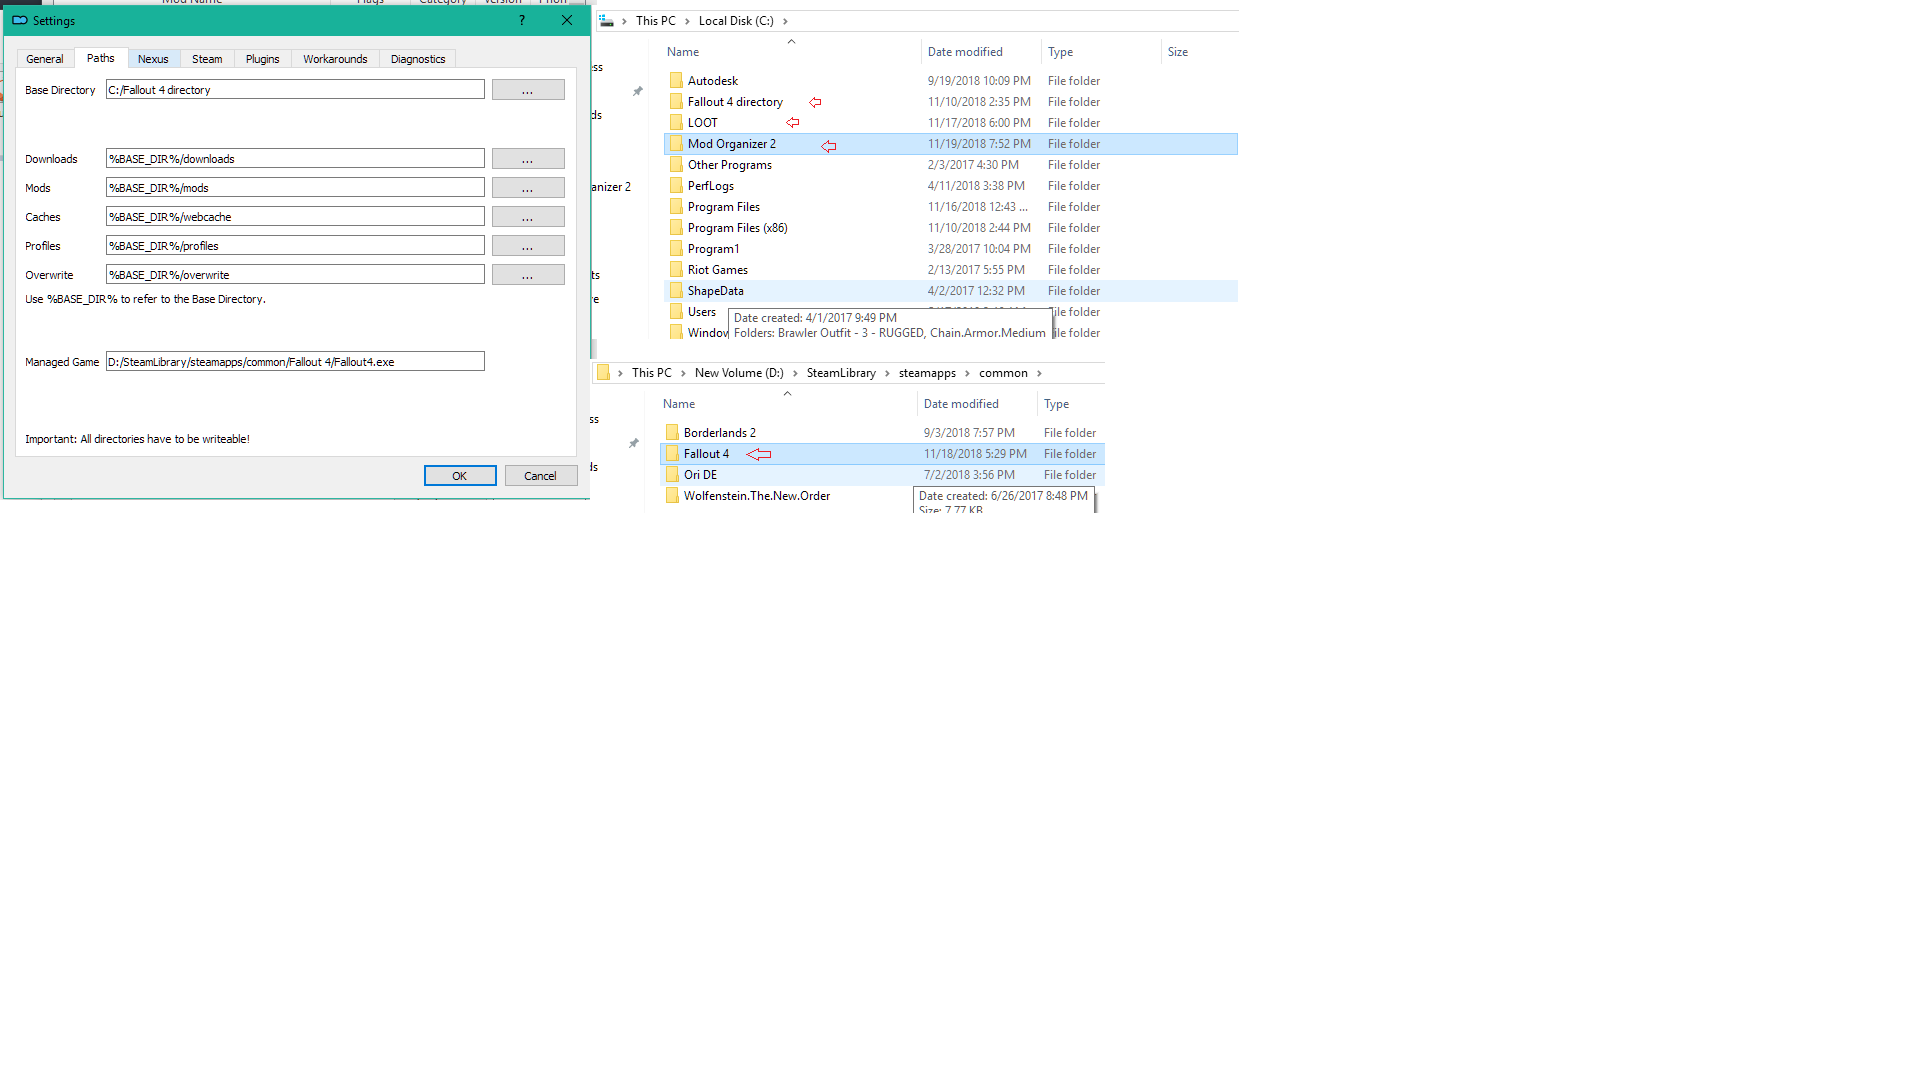Browse for the Overwrite folder
This screenshot has height=1080, width=1920.
[x=528, y=275]
